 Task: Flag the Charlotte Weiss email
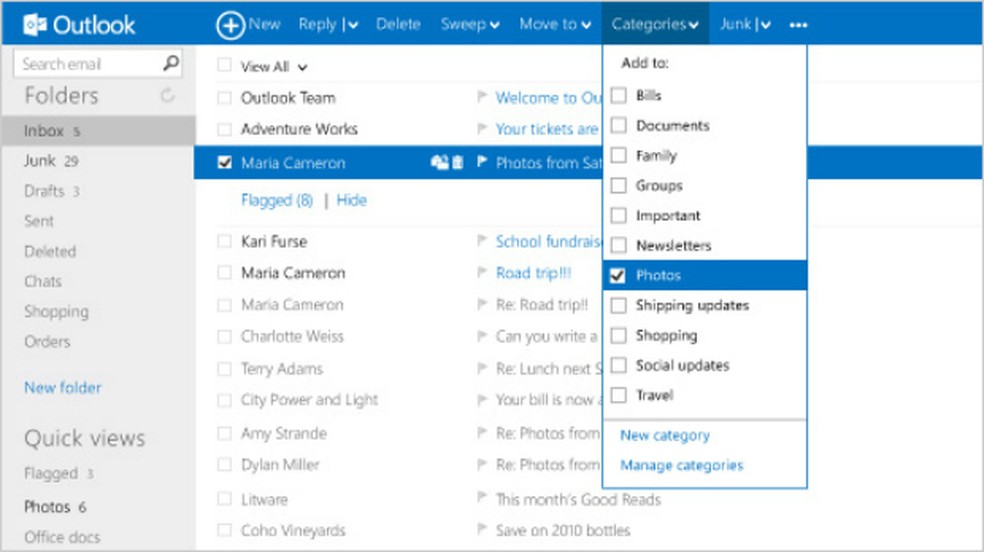(482, 336)
